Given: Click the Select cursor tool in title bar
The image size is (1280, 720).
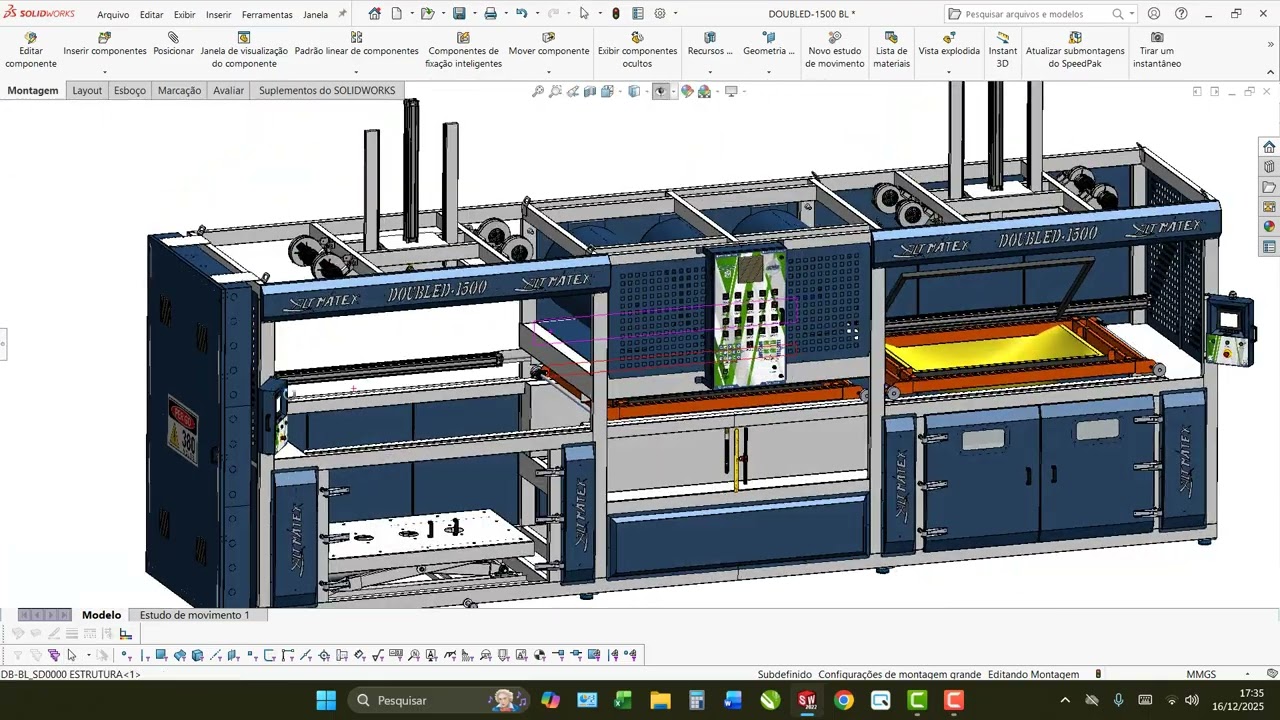Looking at the screenshot, I should (x=584, y=14).
